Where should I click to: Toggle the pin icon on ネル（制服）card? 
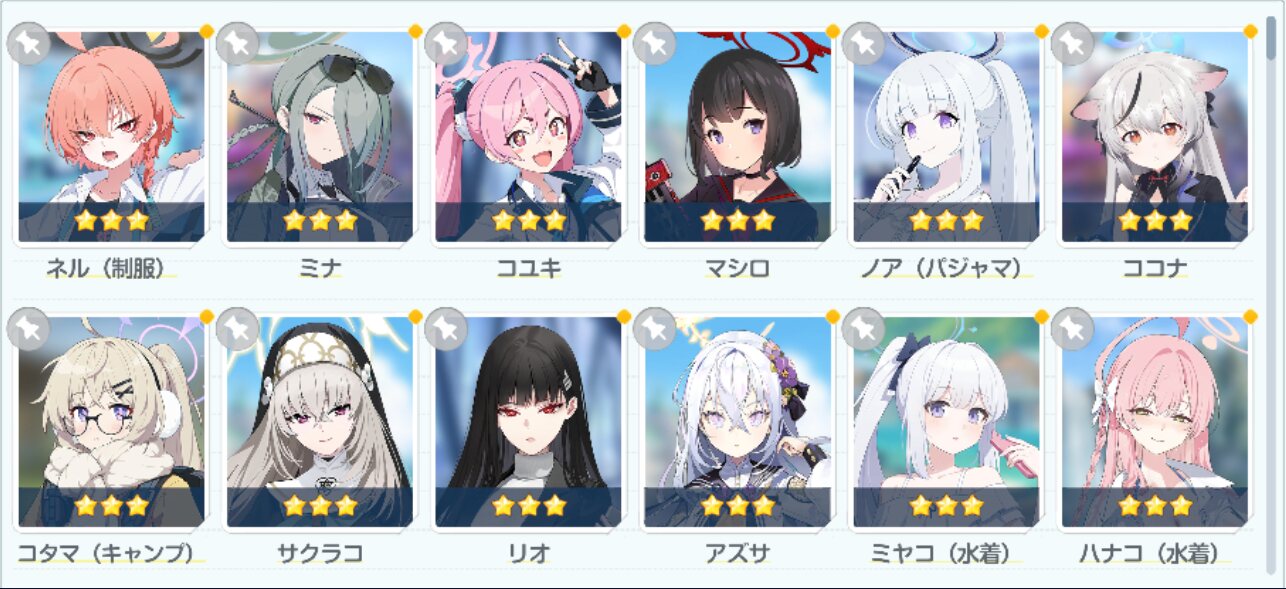coord(28,44)
